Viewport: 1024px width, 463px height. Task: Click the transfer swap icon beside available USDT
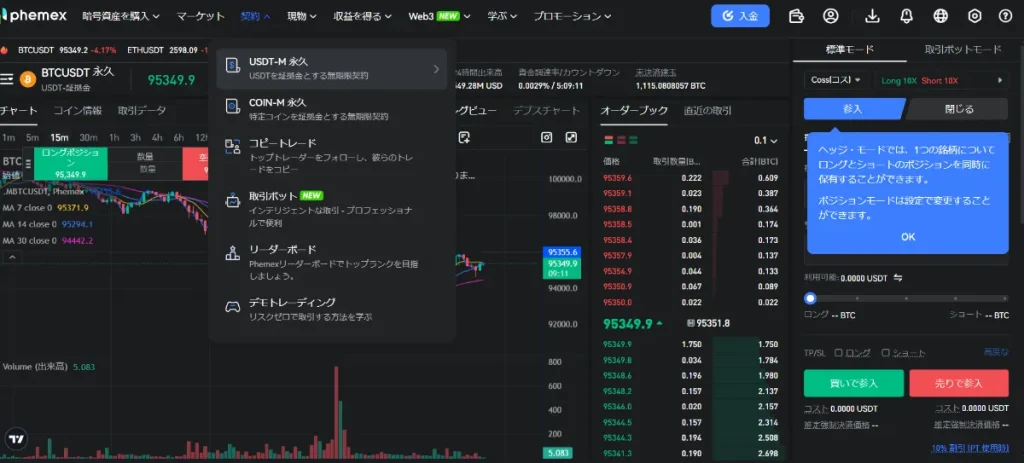pyautogui.click(x=898, y=278)
